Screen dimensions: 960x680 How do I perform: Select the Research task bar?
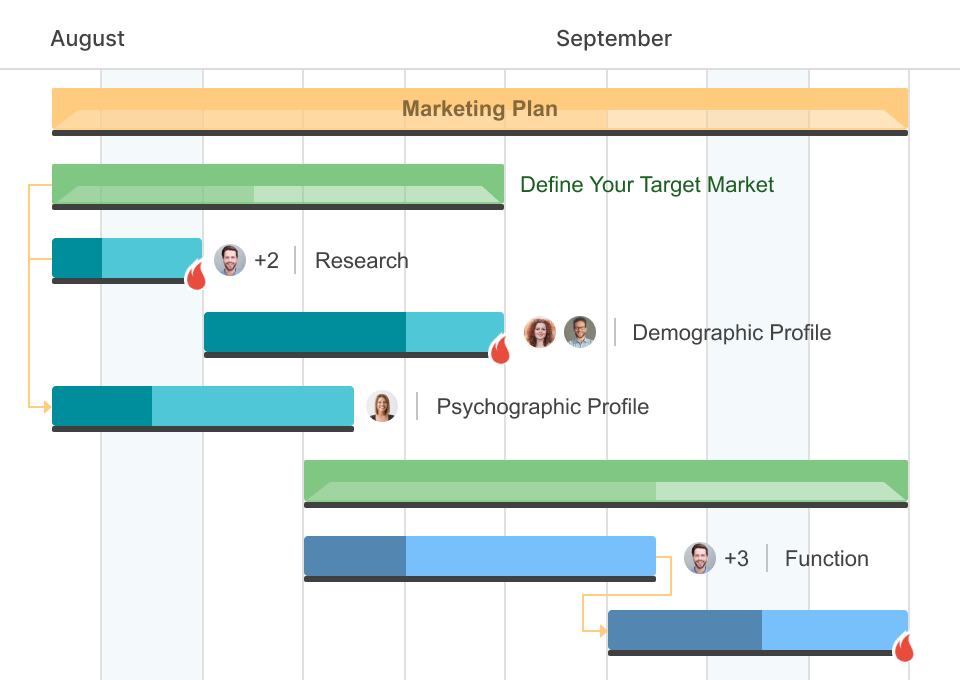126,258
